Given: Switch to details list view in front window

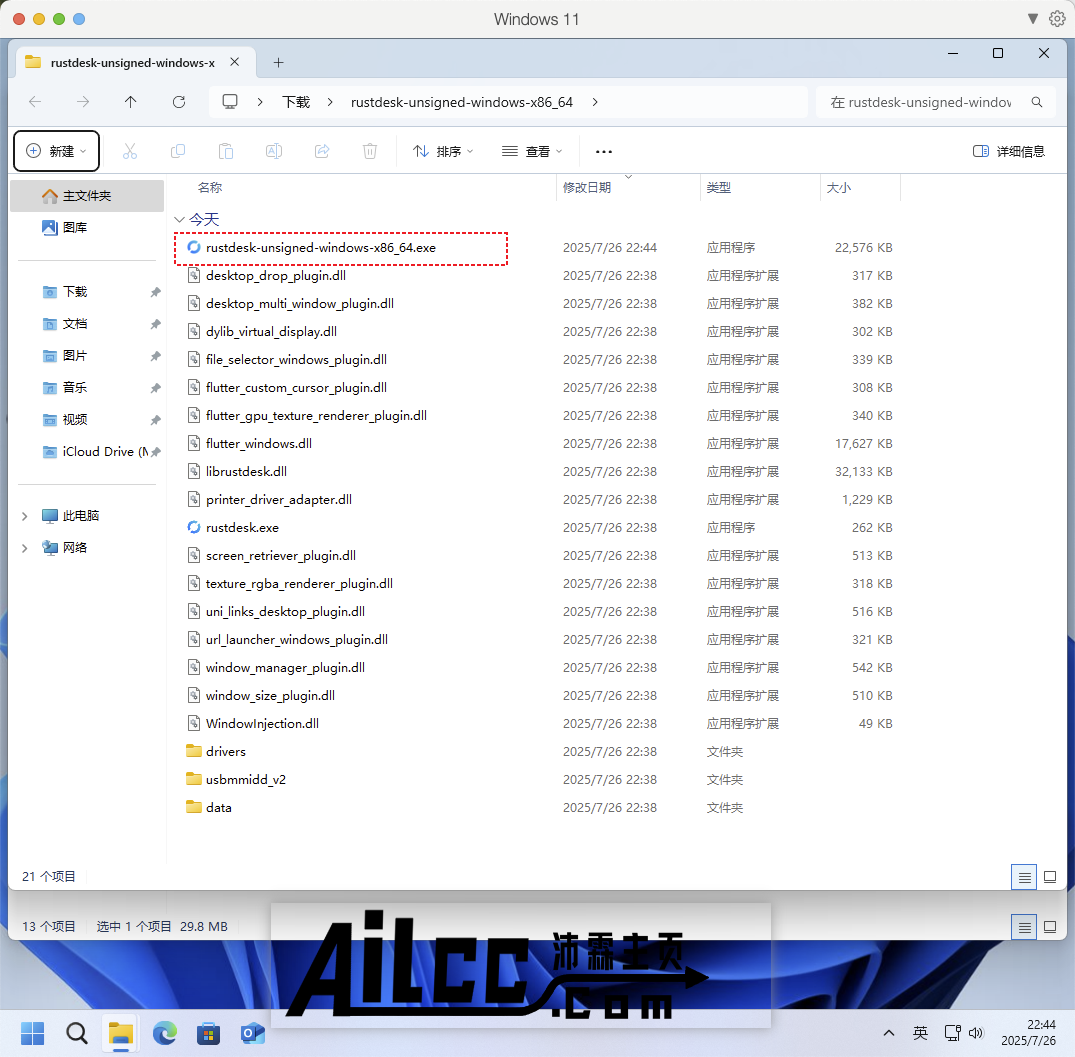Looking at the screenshot, I should tap(1024, 877).
